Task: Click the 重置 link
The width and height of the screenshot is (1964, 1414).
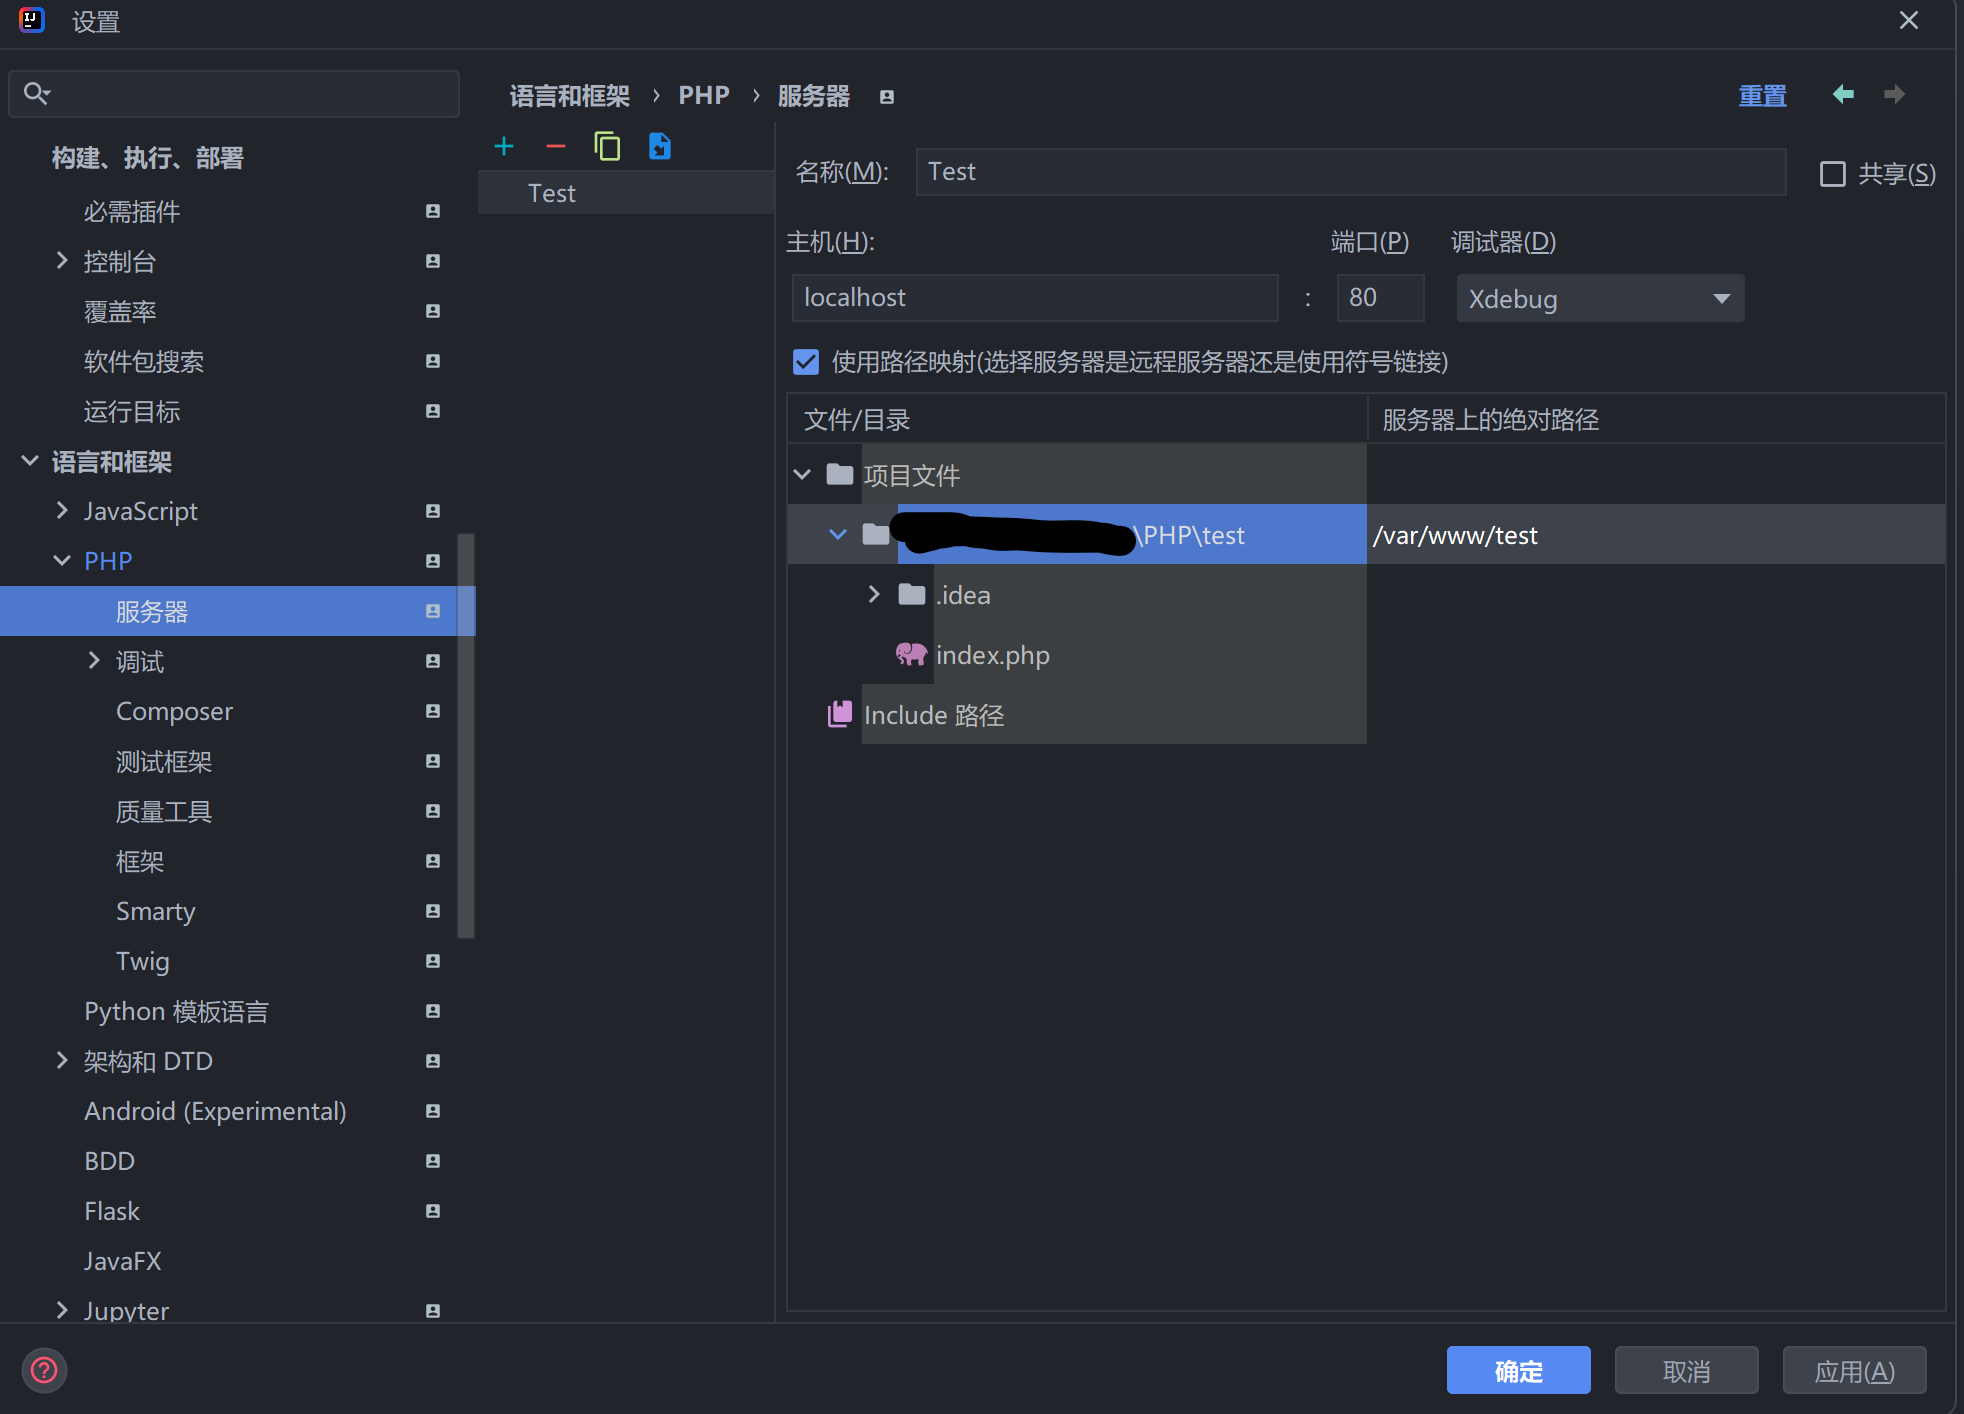Action: 1762,95
